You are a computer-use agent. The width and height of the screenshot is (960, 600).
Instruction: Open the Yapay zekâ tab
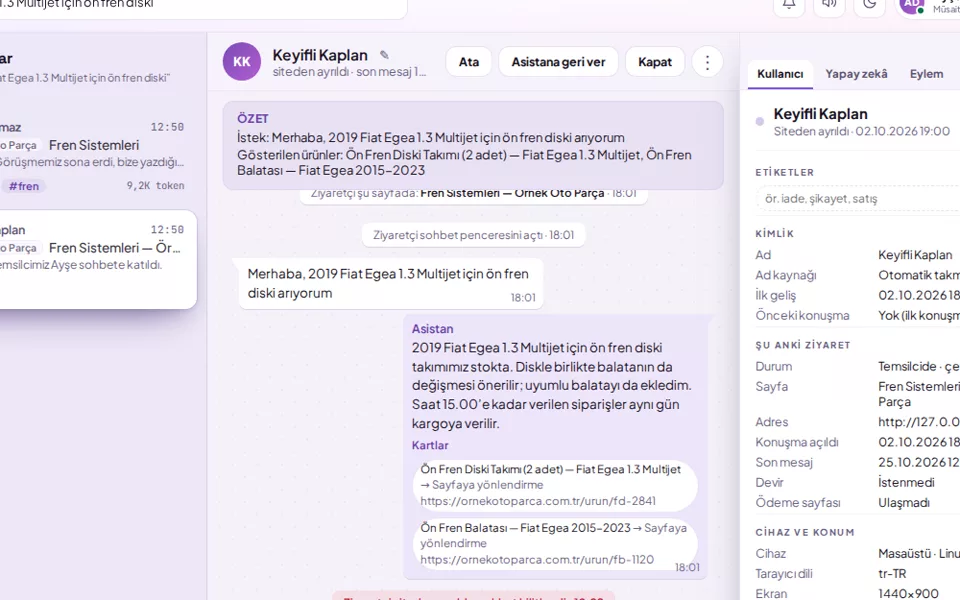[856, 74]
